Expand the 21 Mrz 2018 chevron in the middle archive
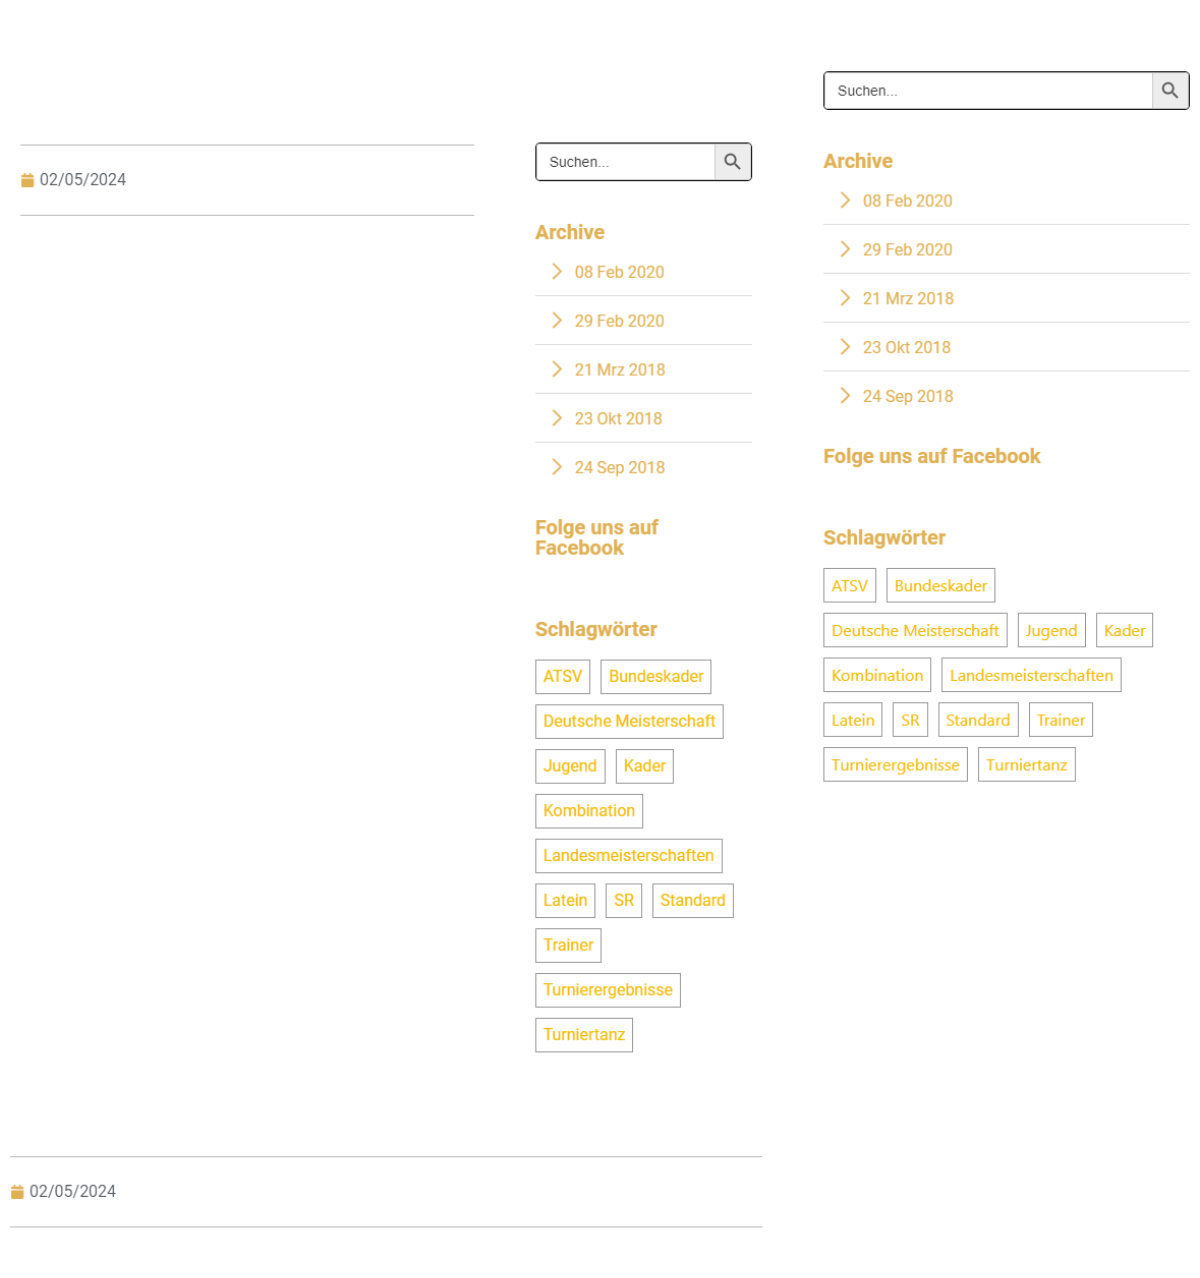This screenshot has height=1278, width=1200. 557,369
